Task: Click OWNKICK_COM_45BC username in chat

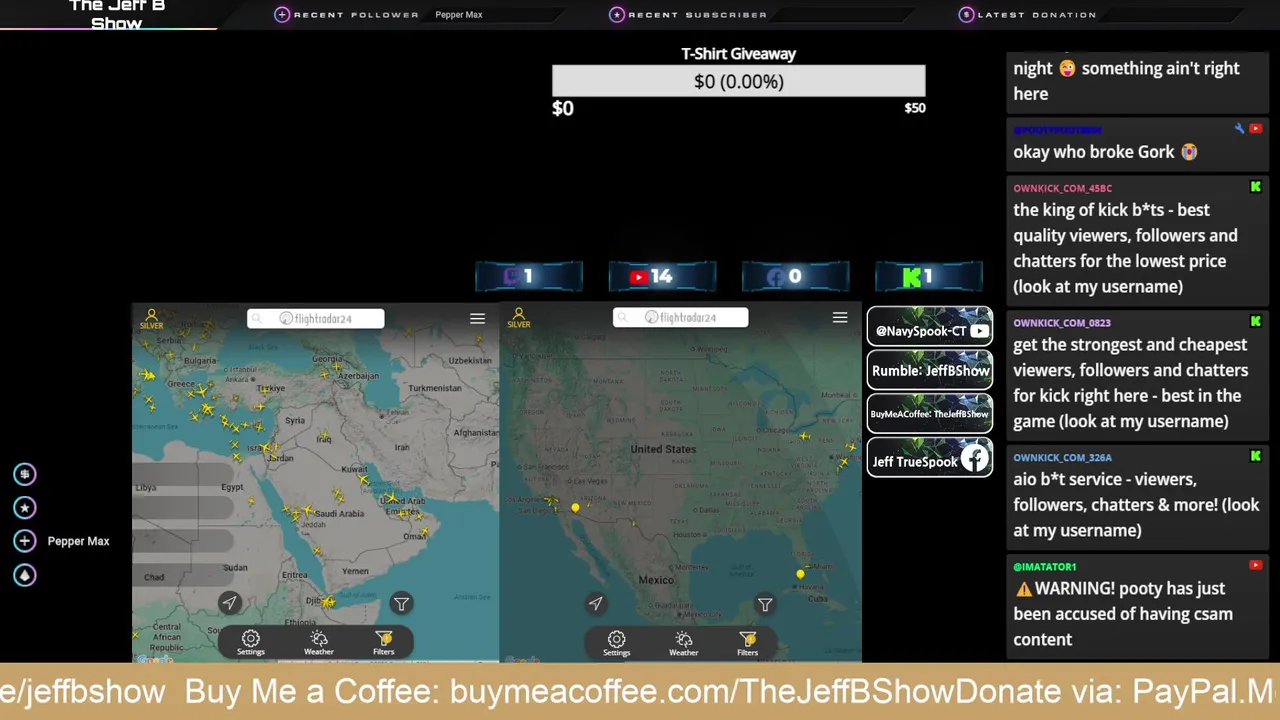Action: [1062, 188]
